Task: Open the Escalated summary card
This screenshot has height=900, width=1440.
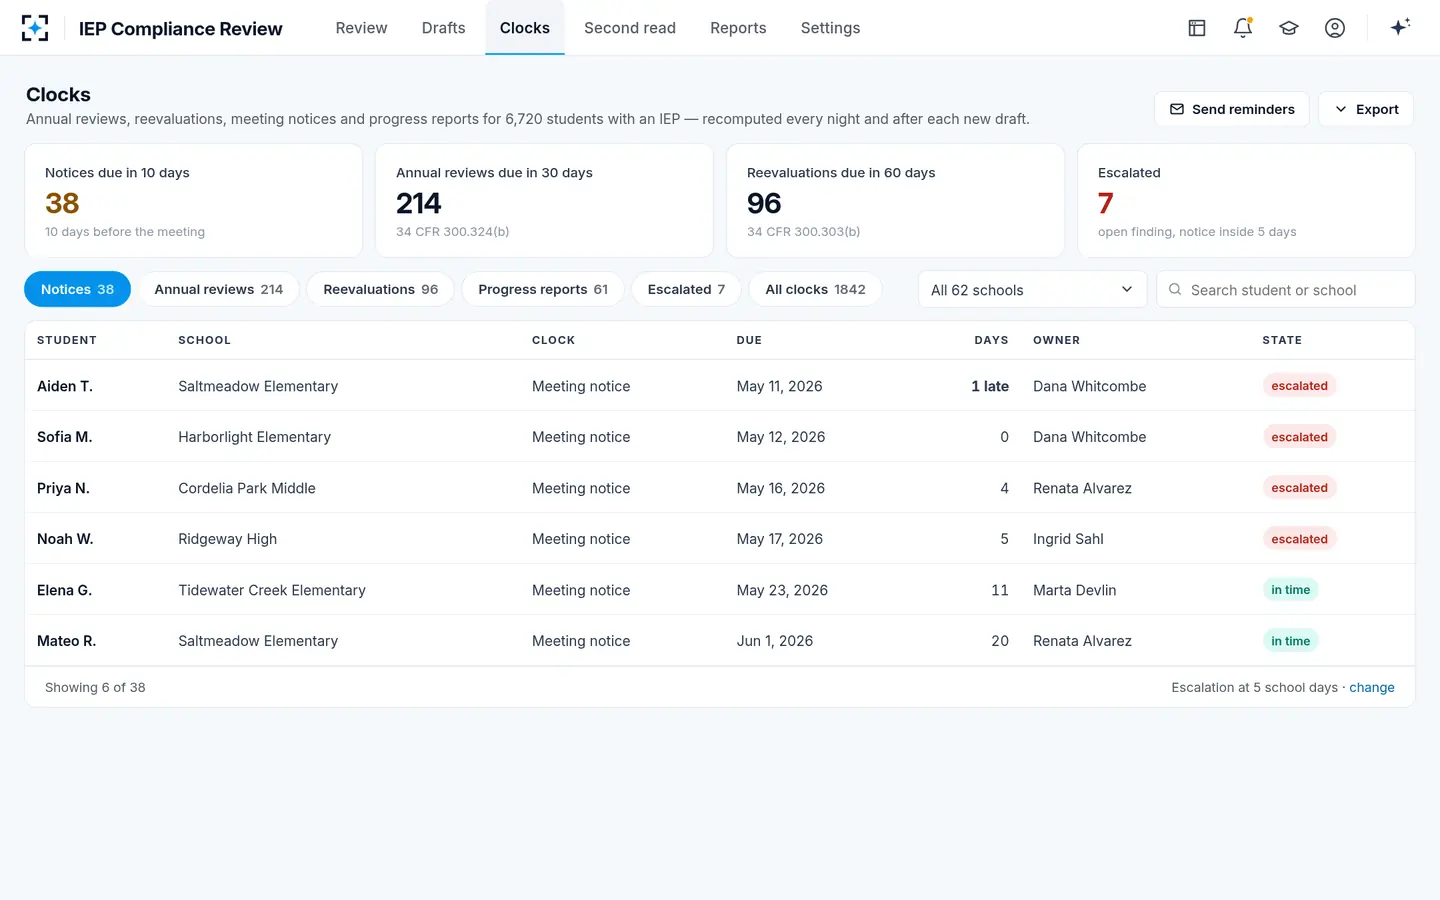Action: click(x=1246, y=201)
